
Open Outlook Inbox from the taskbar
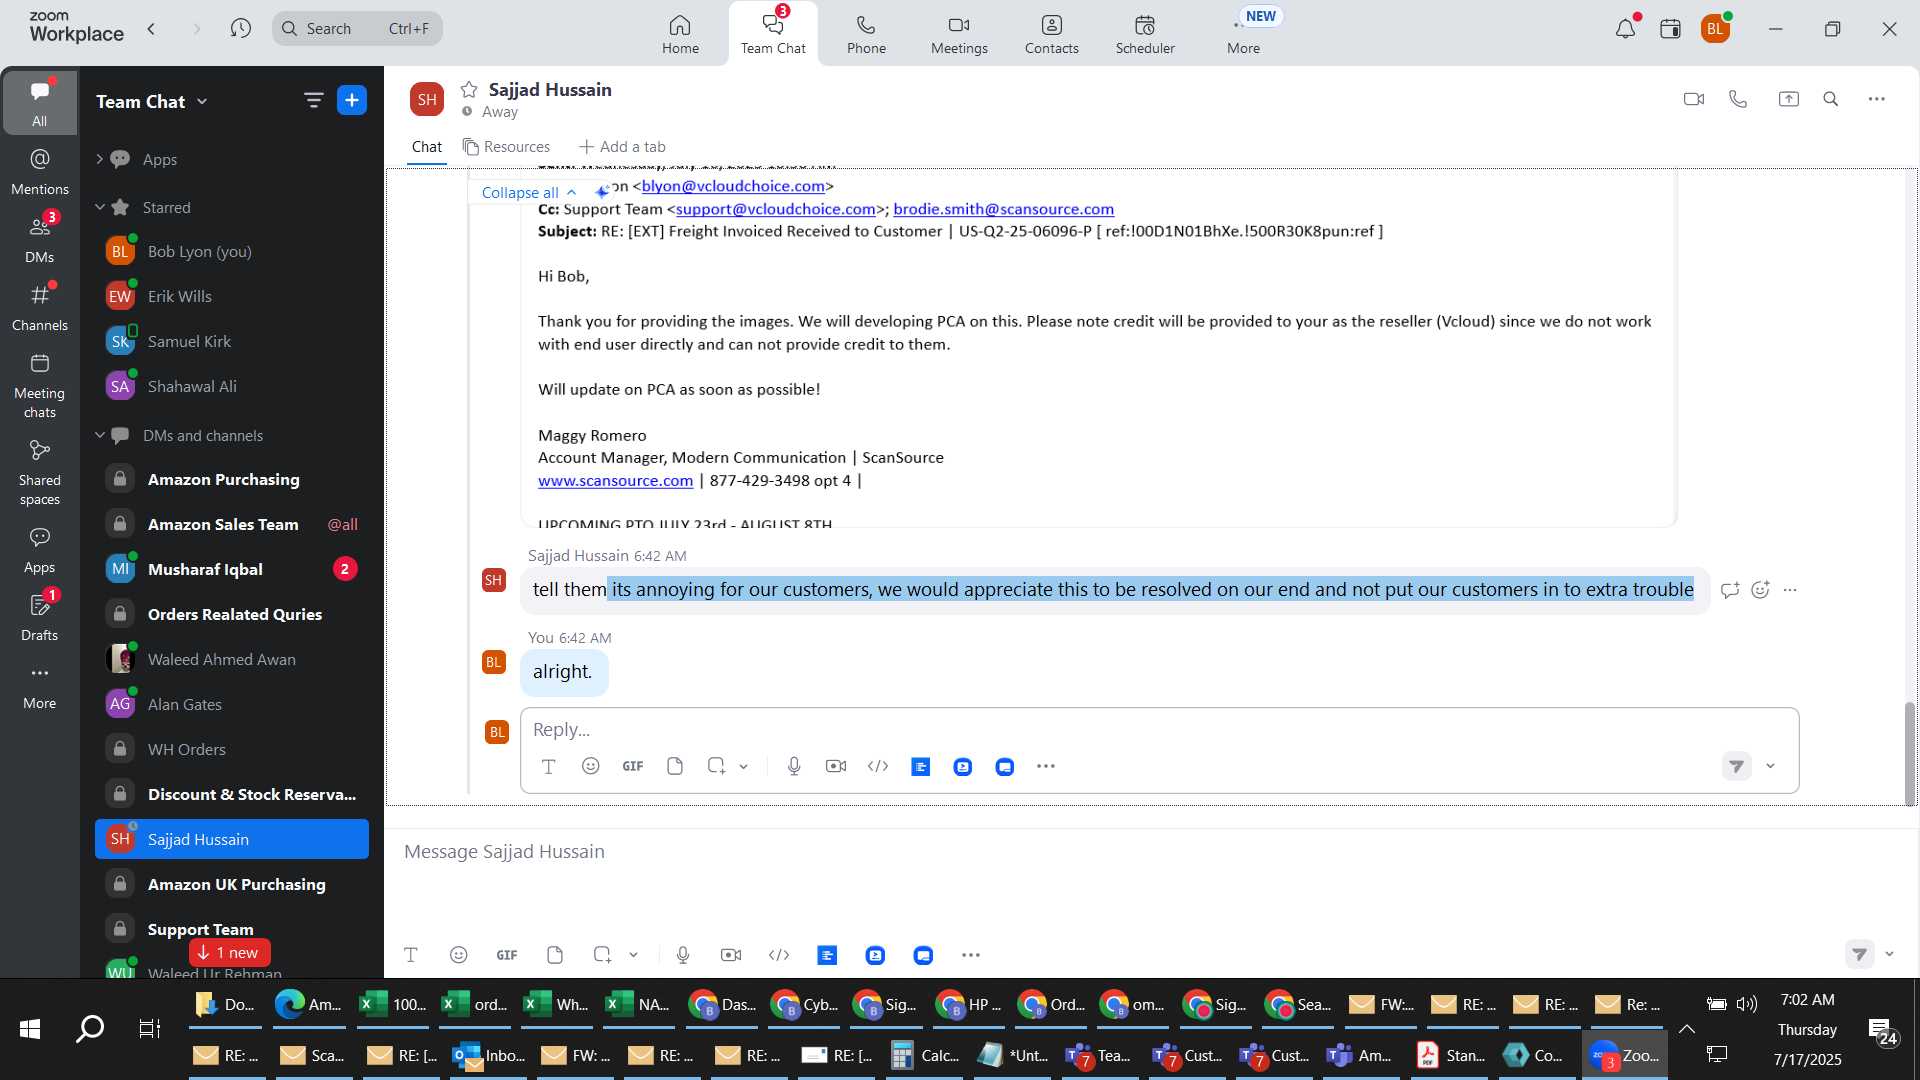click(x=490, y=1055)
